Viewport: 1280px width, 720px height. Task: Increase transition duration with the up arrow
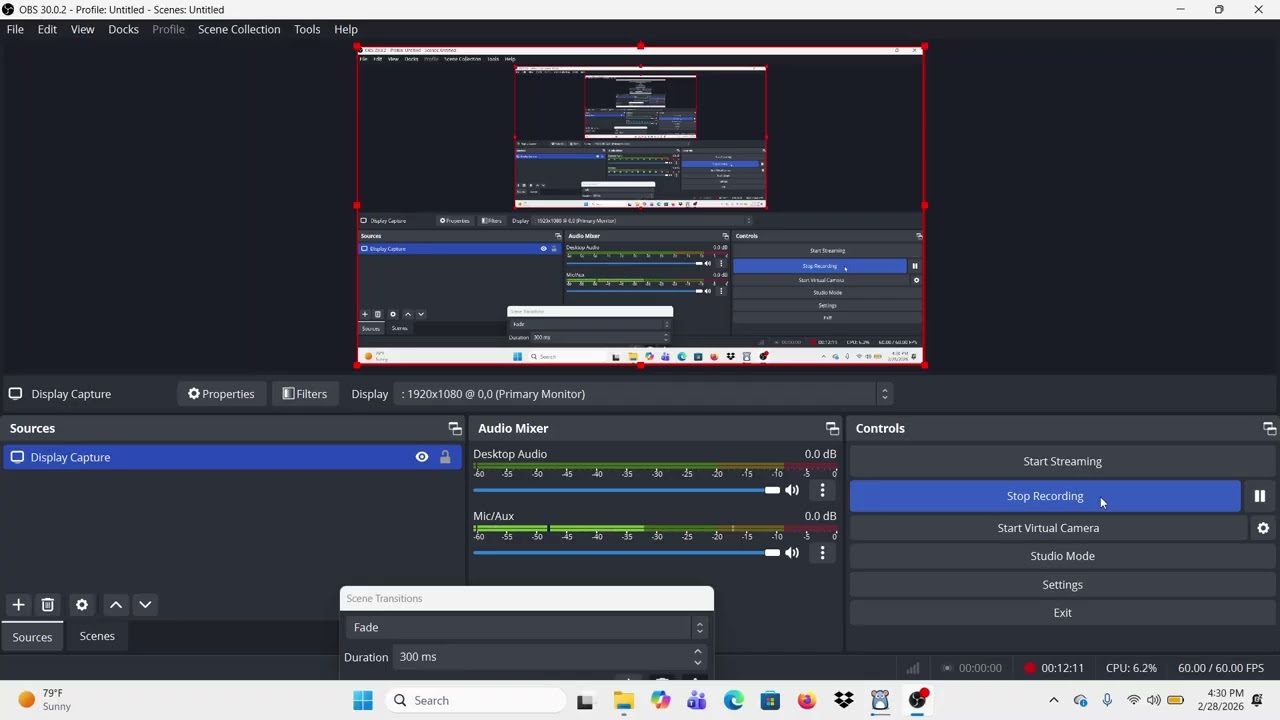pyautogui.click(x=697, y=652)
